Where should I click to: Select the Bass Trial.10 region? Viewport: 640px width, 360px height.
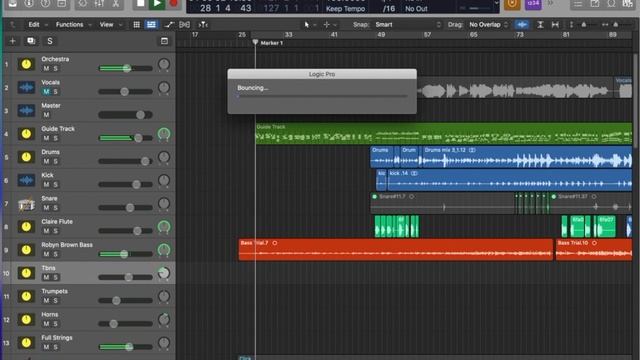(x=594, y=250)
